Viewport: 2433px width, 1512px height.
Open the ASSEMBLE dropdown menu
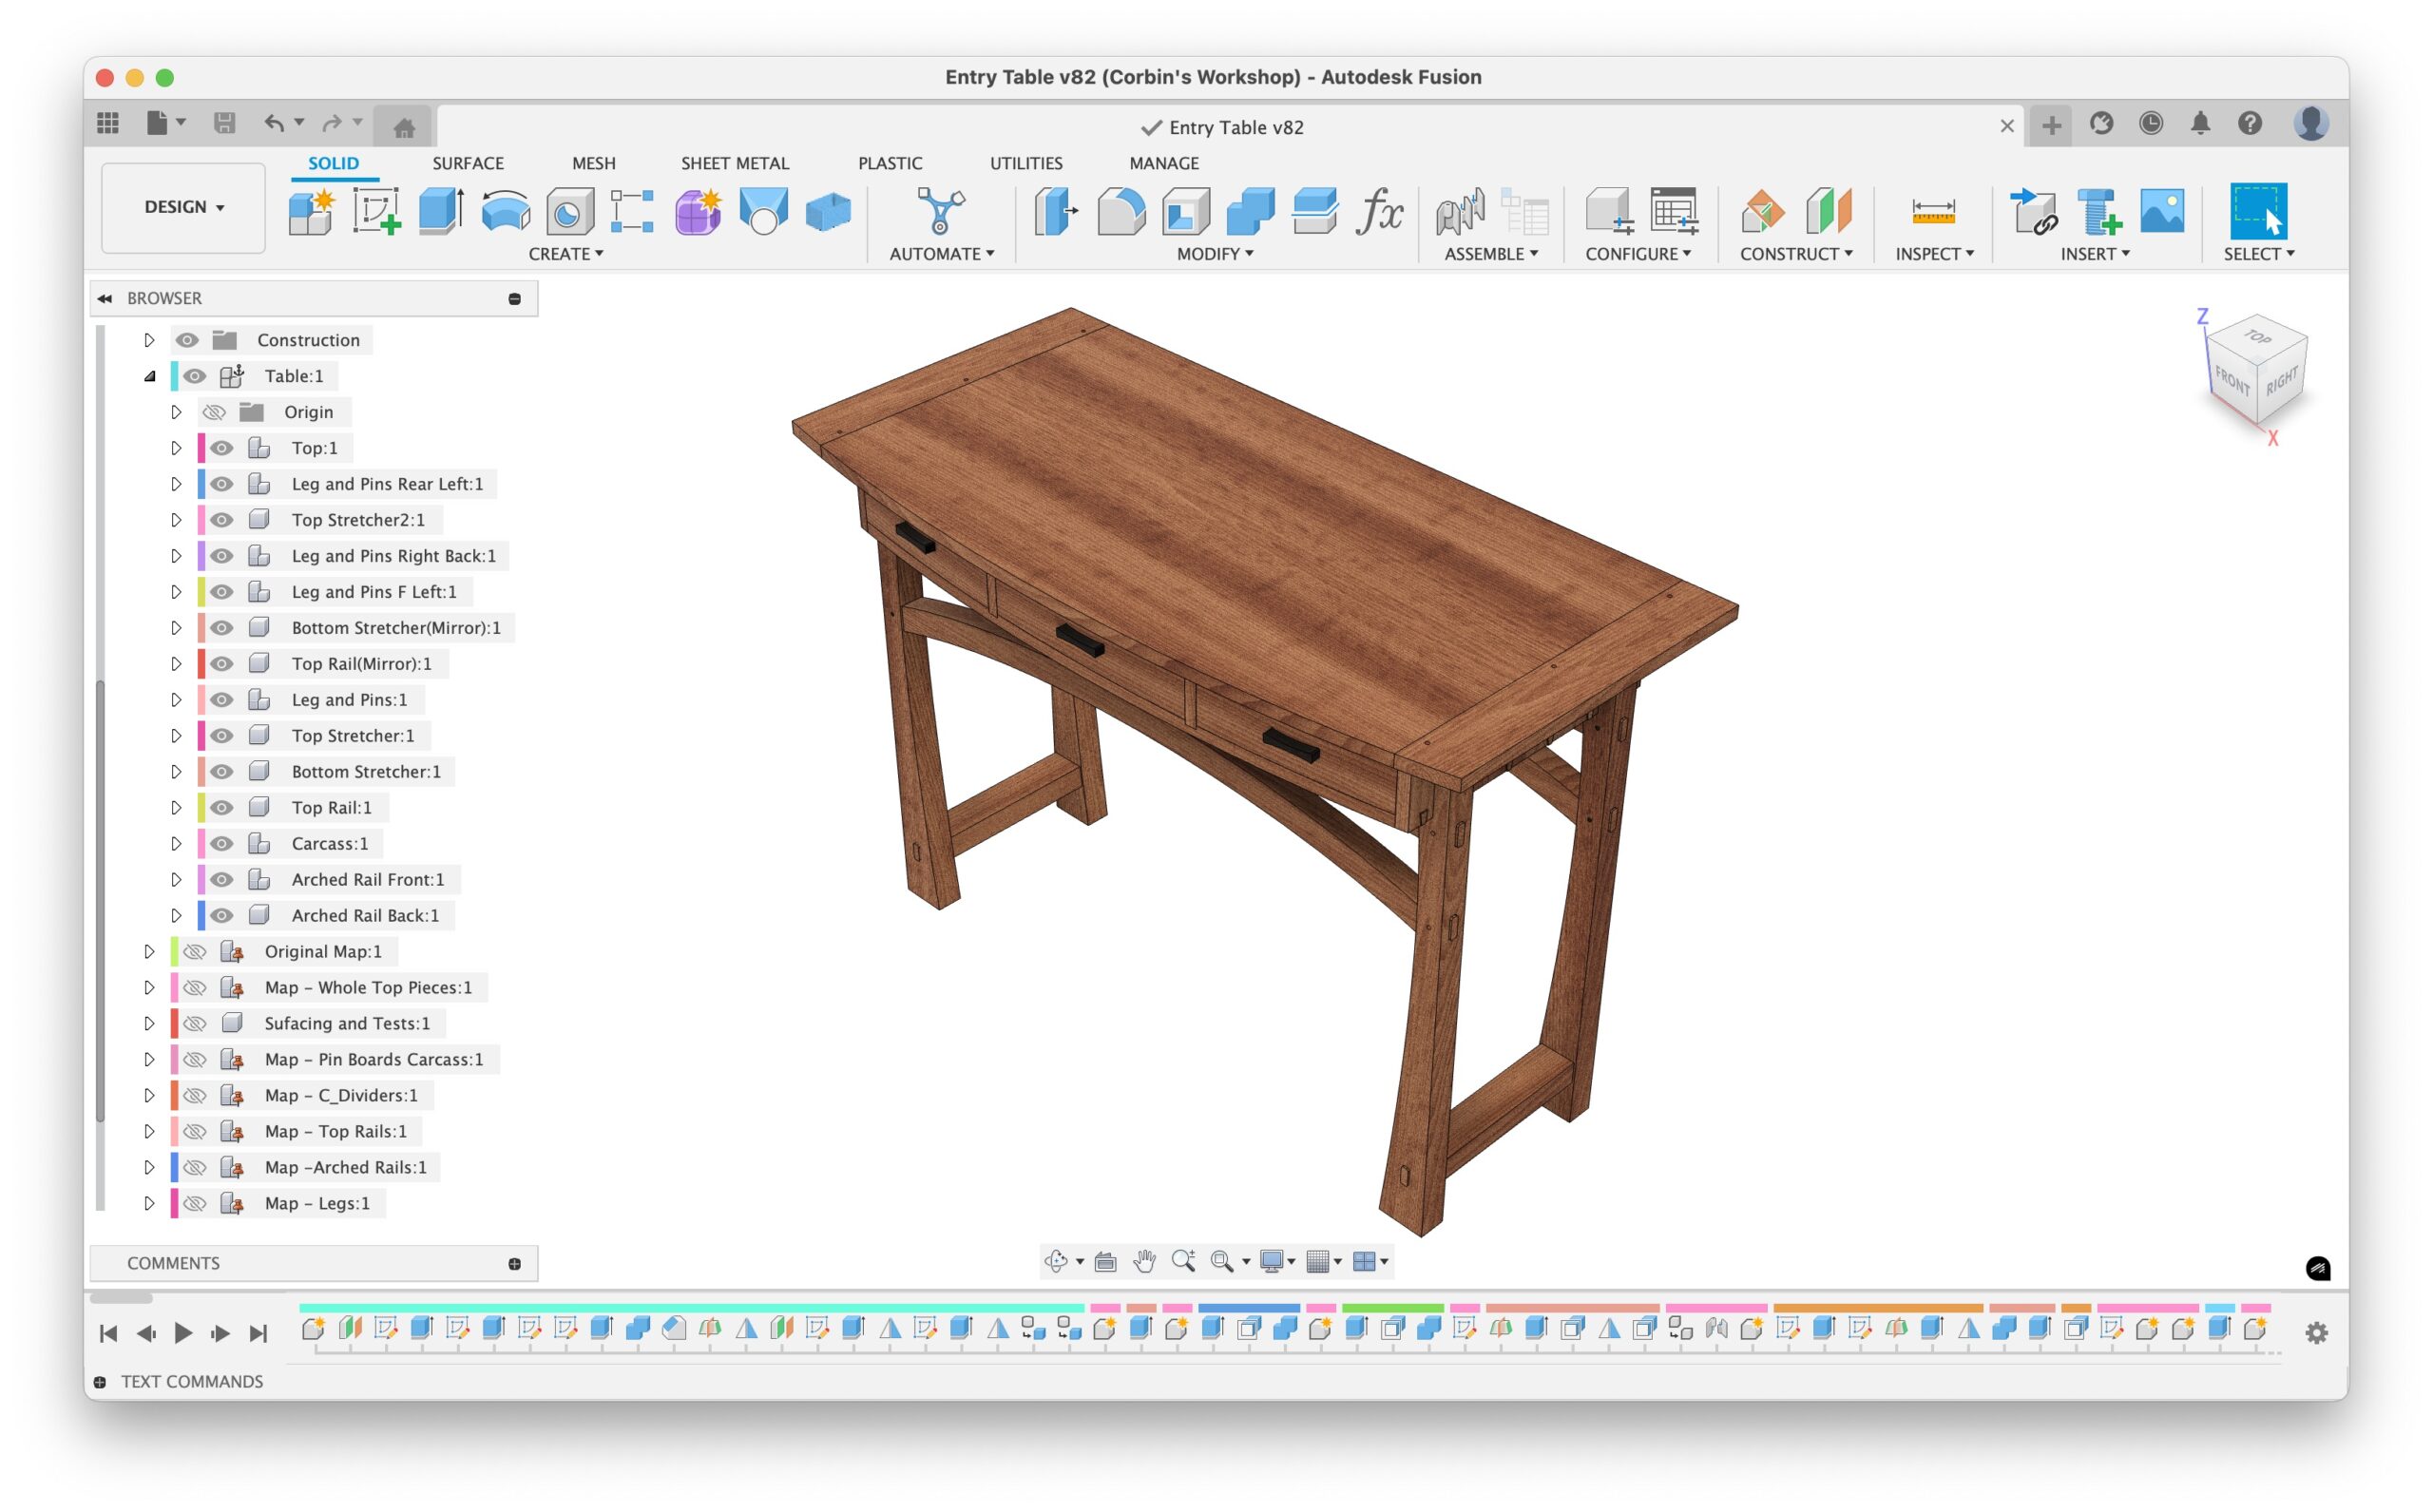1491,254
